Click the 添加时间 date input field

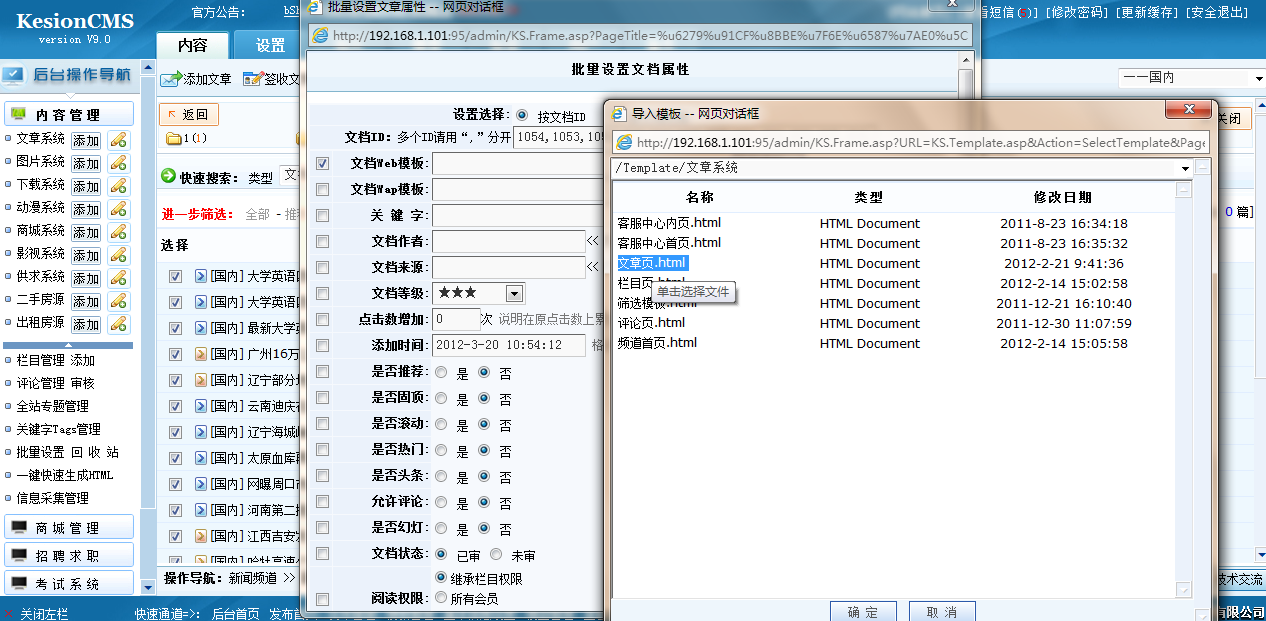509,345
